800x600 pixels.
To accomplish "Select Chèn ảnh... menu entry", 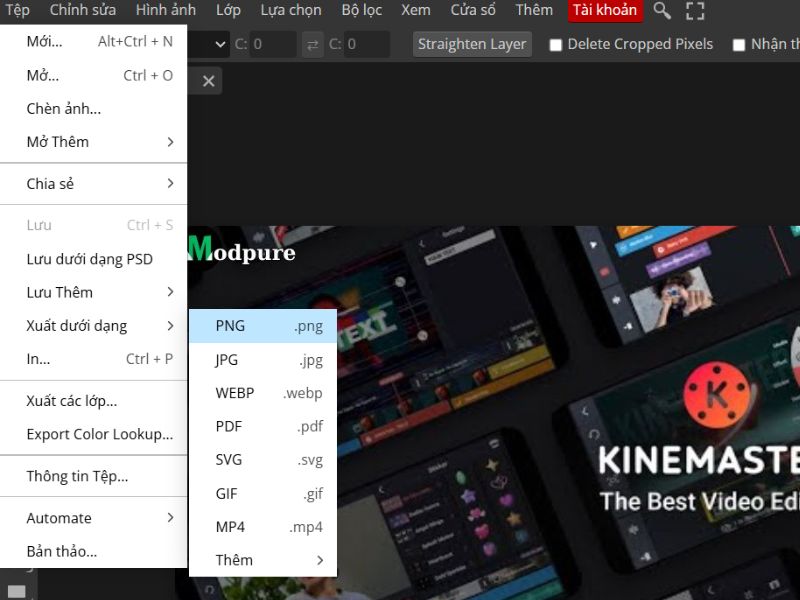I will tap(93, 109).
